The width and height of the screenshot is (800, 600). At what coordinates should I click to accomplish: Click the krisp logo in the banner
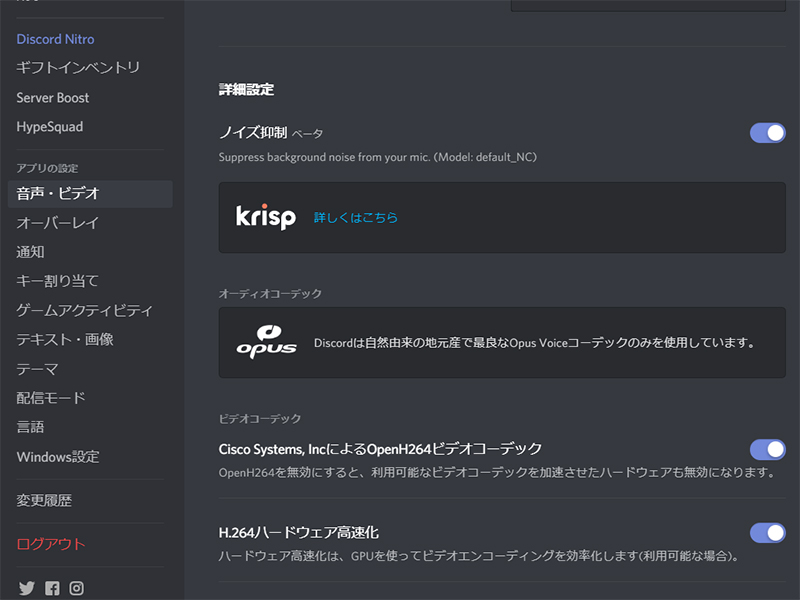(x=264, y=216)
